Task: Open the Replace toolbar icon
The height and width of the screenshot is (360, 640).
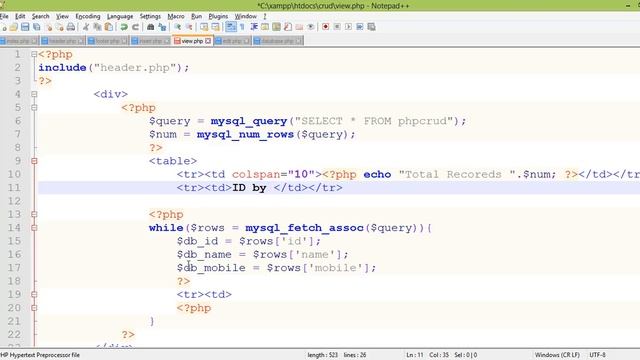Action: pos(162,27)
